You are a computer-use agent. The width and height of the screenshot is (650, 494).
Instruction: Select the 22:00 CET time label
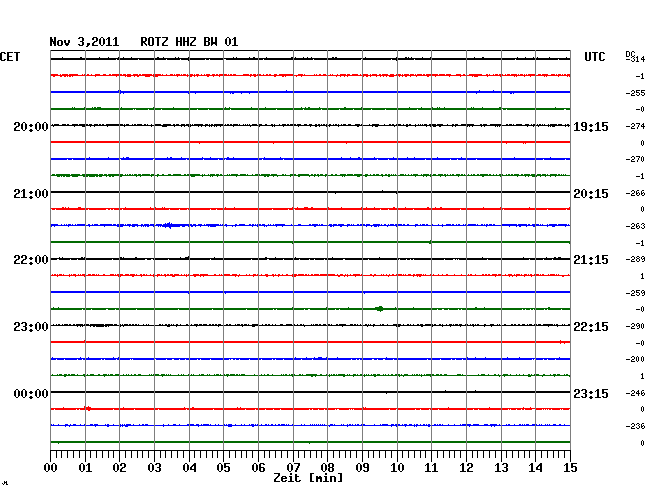pos(31,260)
